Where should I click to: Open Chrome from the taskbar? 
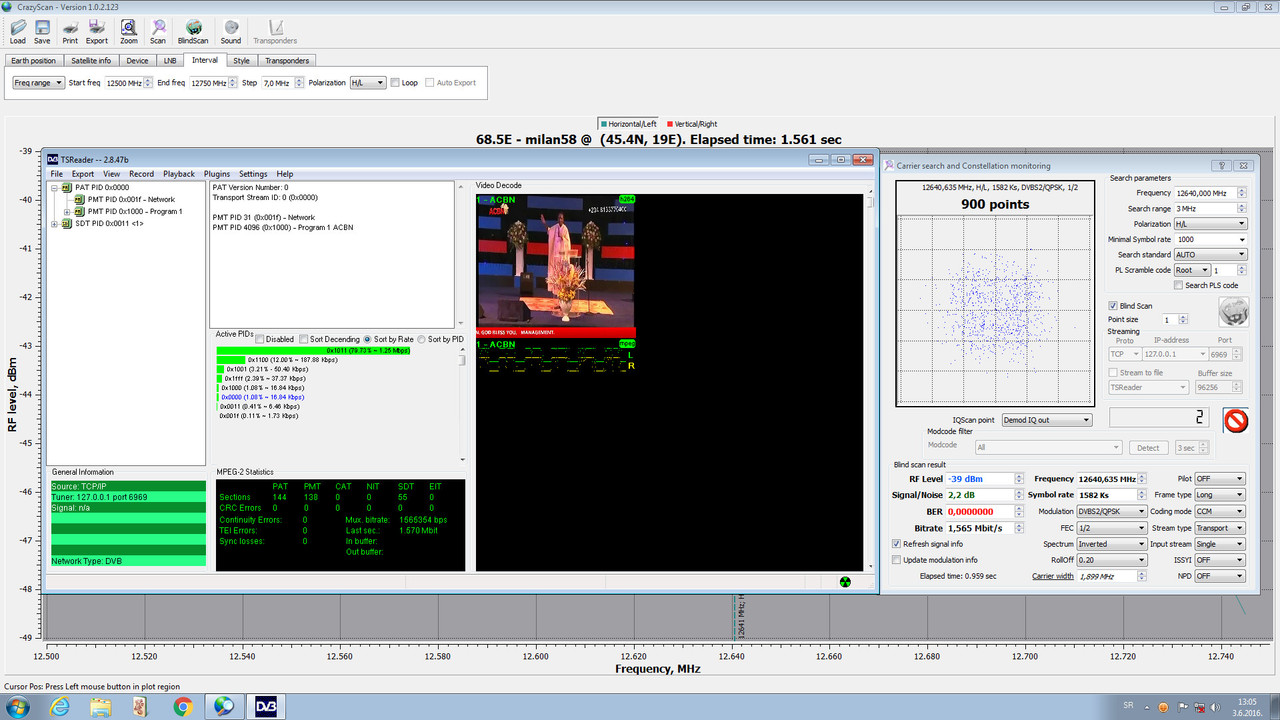[183, 707]
